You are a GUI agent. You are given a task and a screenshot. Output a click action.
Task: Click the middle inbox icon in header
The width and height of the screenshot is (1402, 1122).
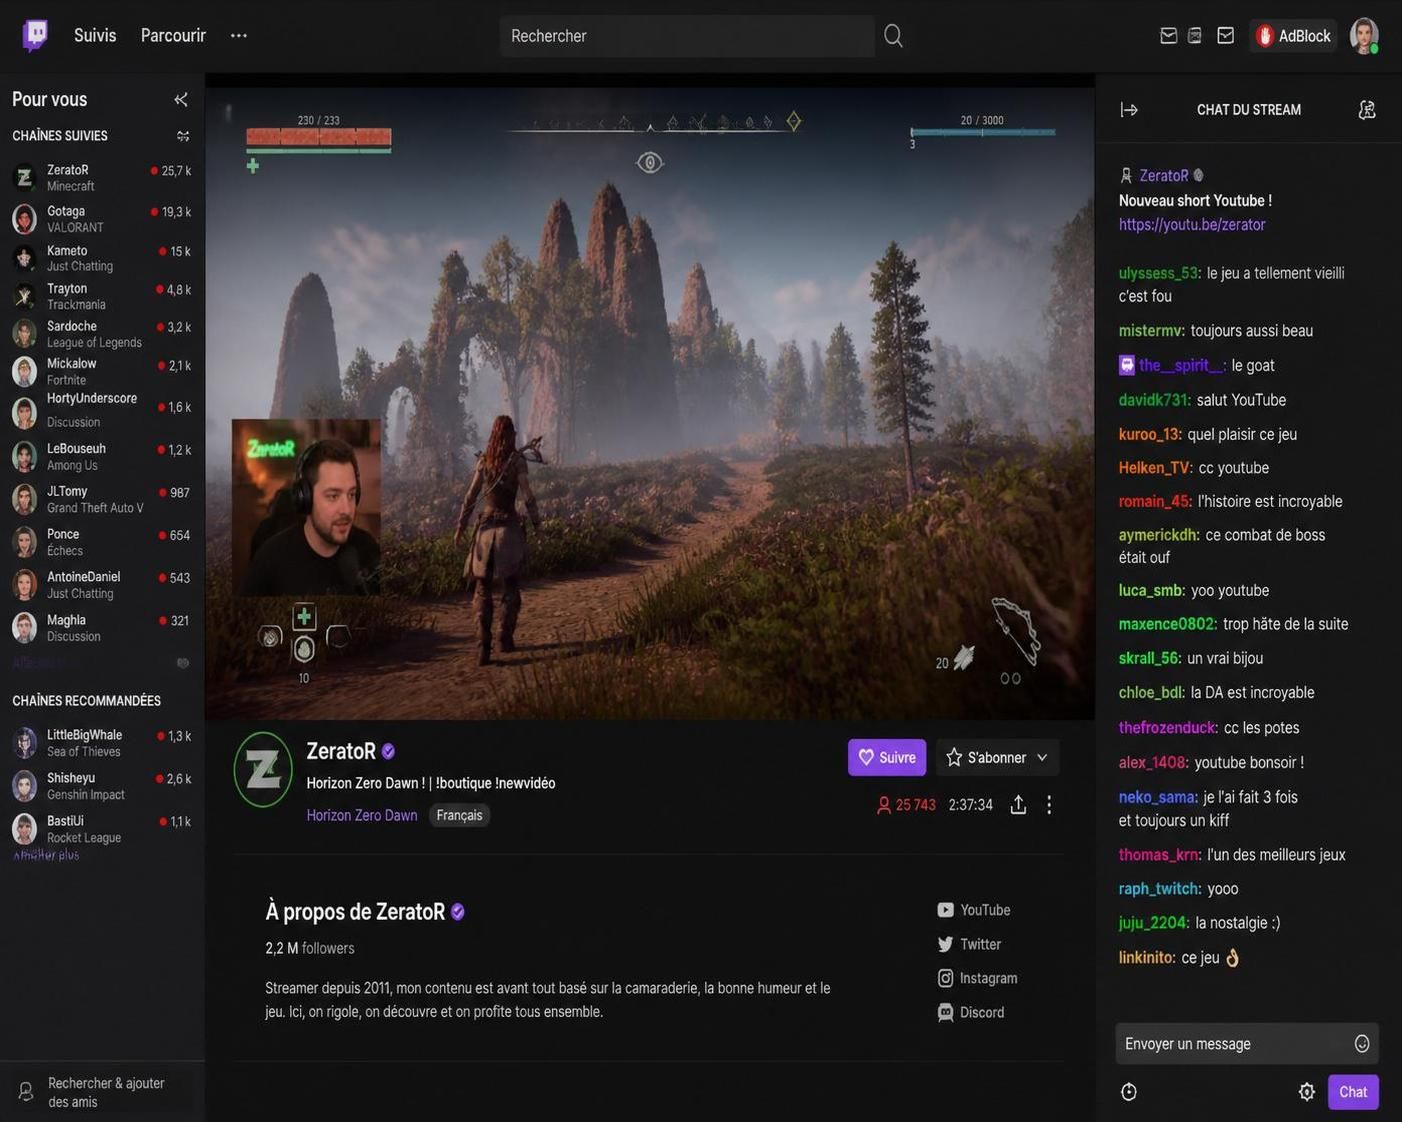(1195, 36)
